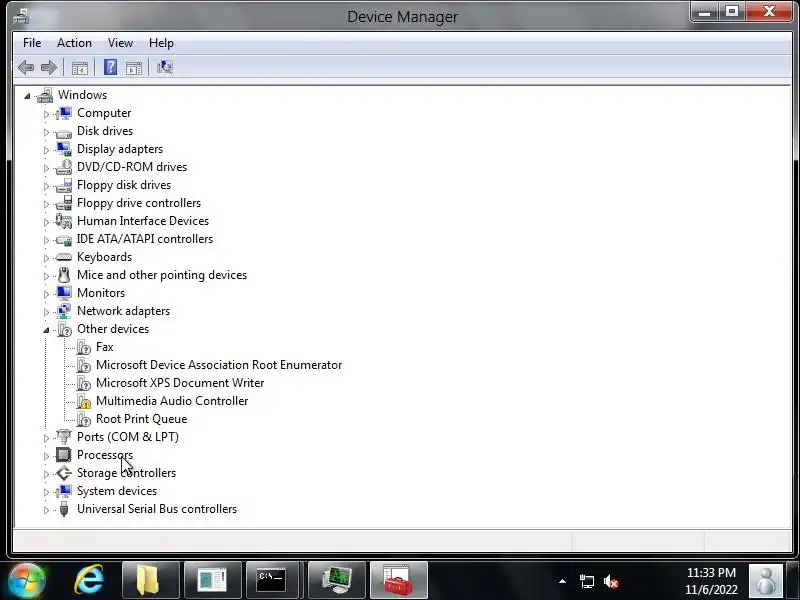
Task: Expand the Computer node
Action: pyautogui.click(x=46, y=114)
